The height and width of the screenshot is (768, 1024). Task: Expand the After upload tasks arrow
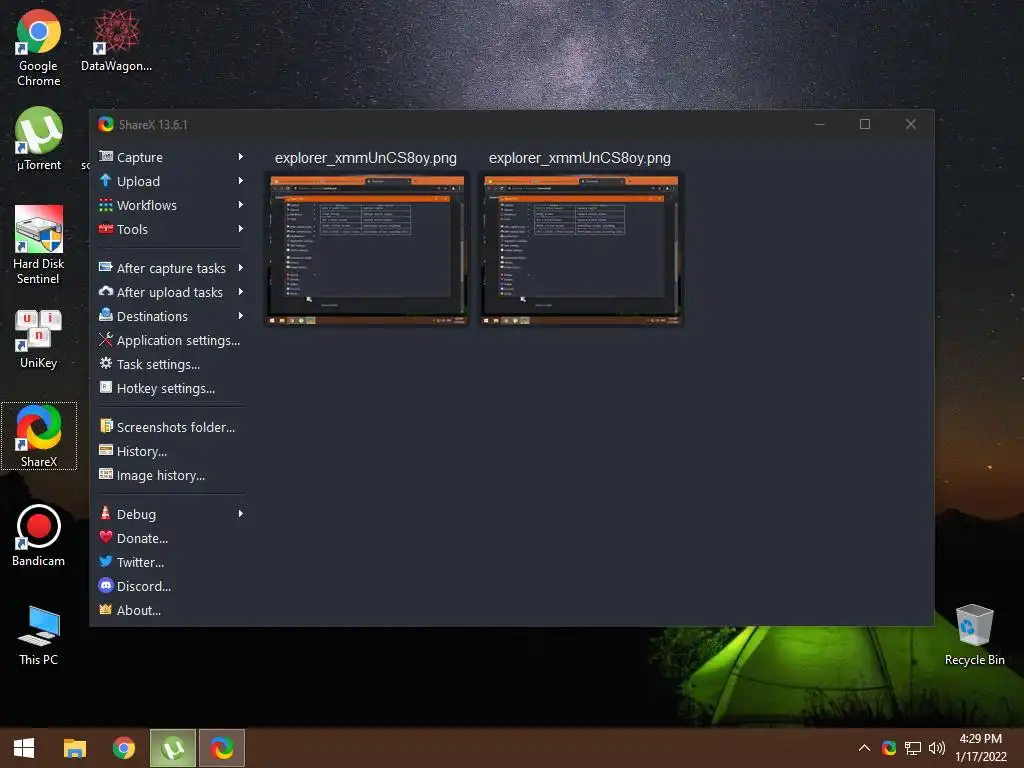coord(240,292)
